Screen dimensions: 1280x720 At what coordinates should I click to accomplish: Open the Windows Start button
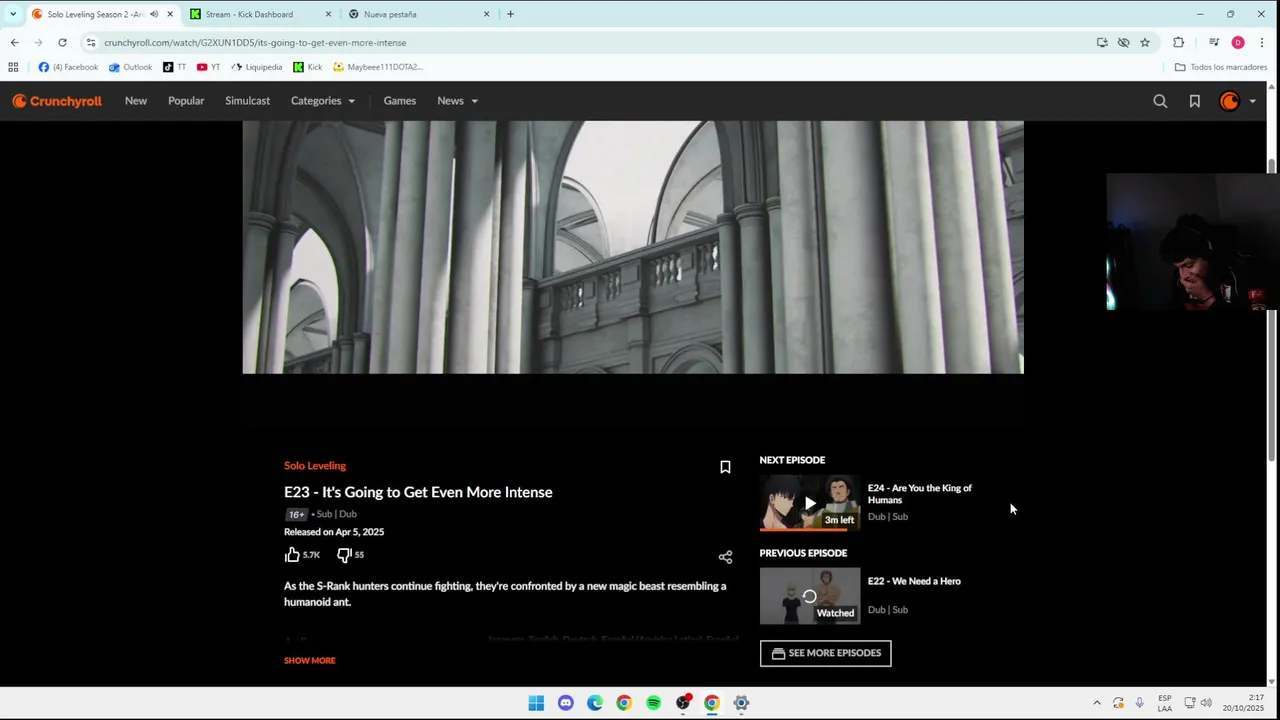pyautogui.click(x=536, y=703)
